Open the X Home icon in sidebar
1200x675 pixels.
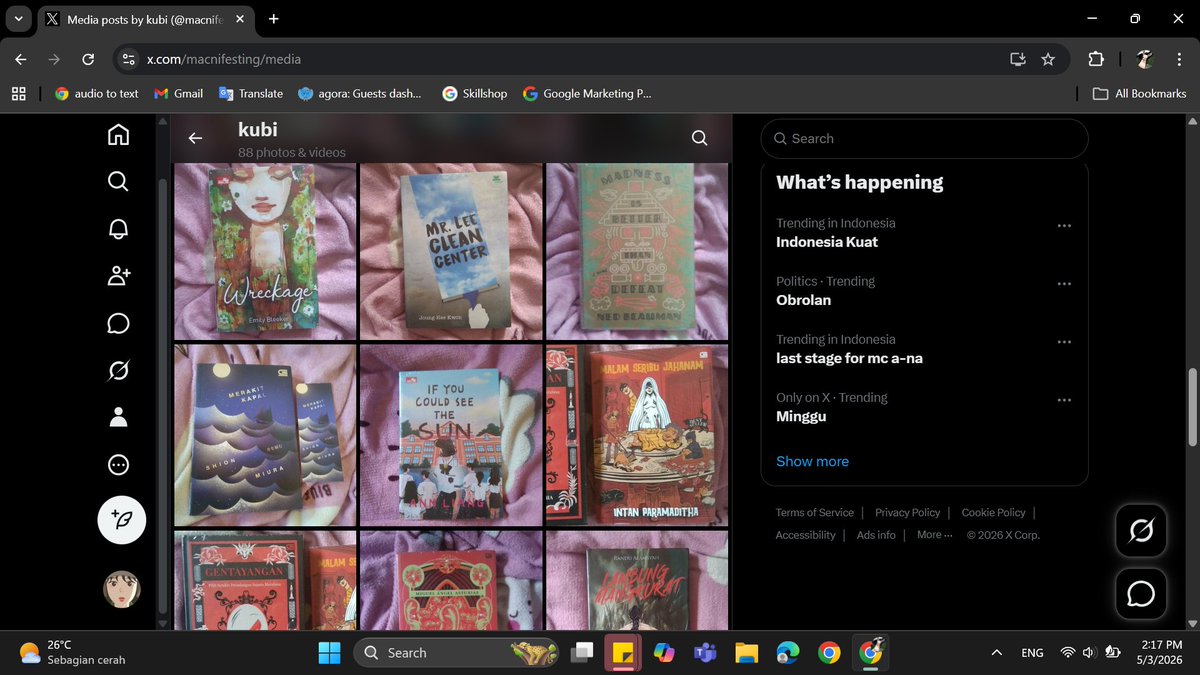coord(118,134)
